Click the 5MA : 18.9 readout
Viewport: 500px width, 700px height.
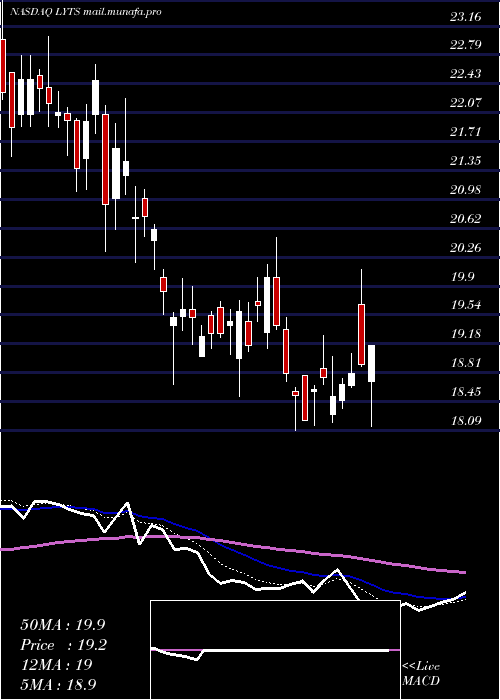click(x=58, y=684)
